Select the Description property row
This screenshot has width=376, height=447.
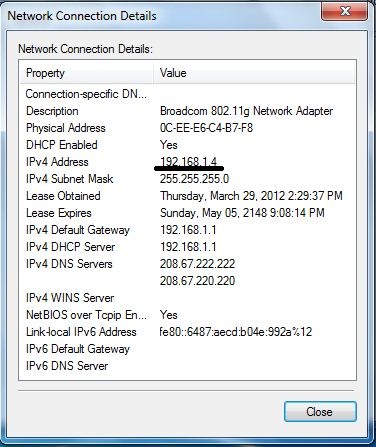coord(187,111)
